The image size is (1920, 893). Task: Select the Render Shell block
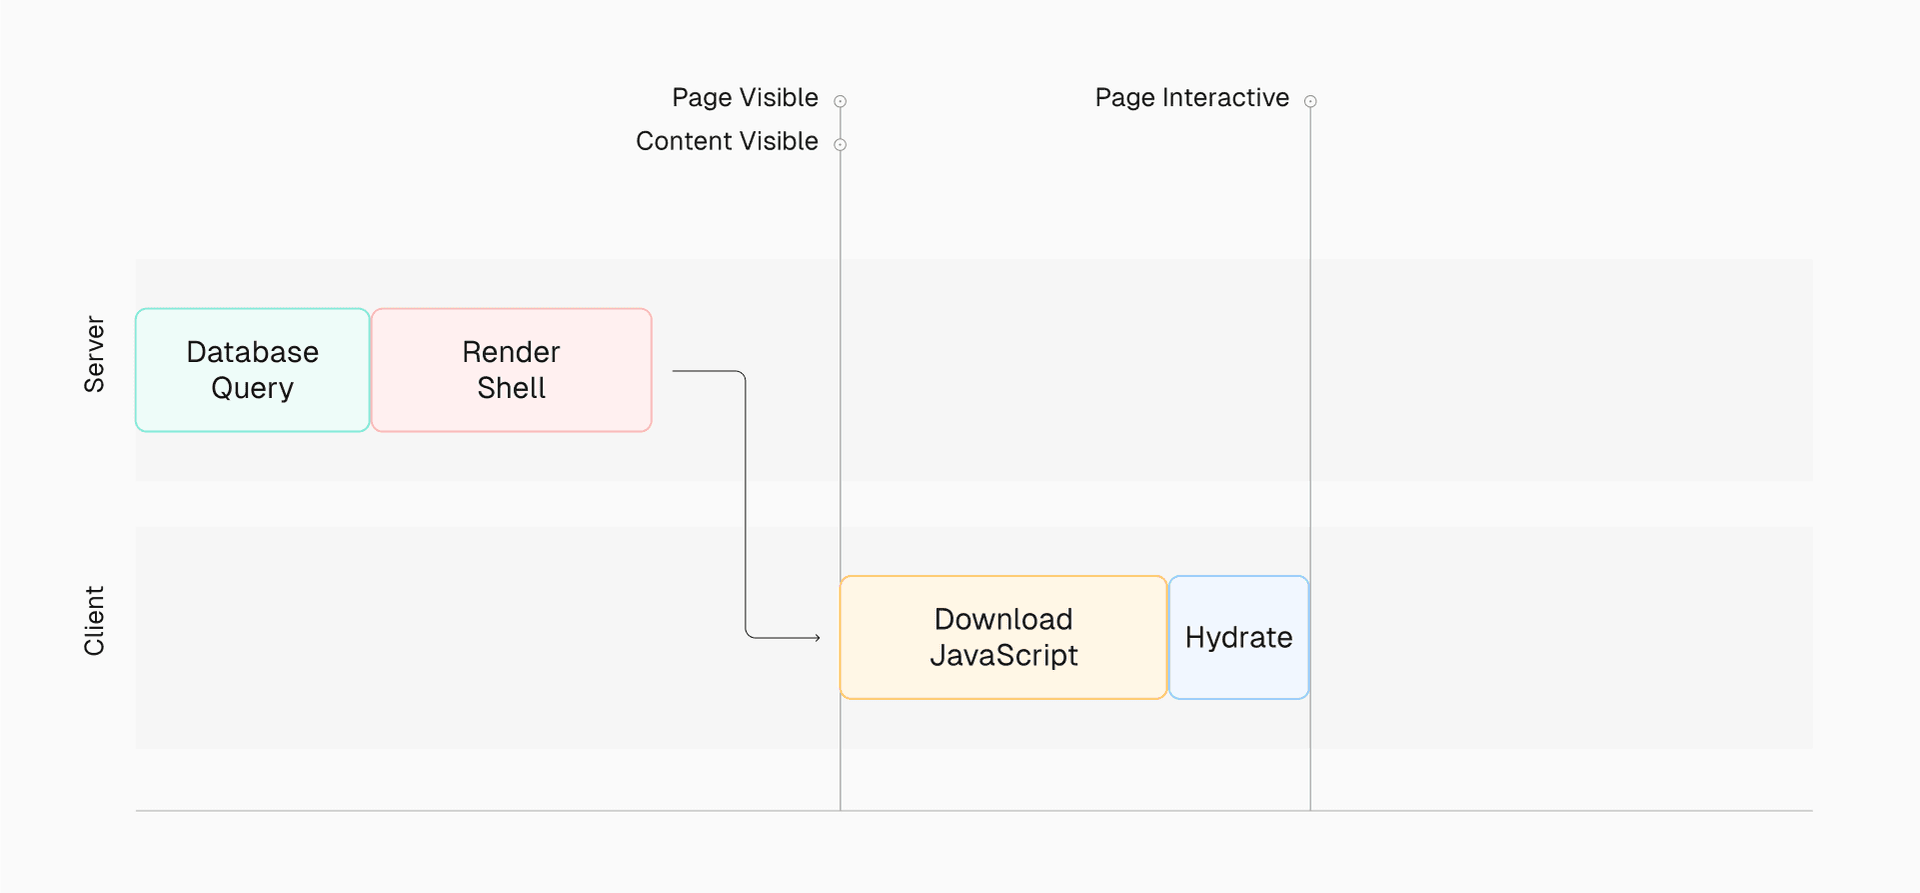click(x=511, y=370)
